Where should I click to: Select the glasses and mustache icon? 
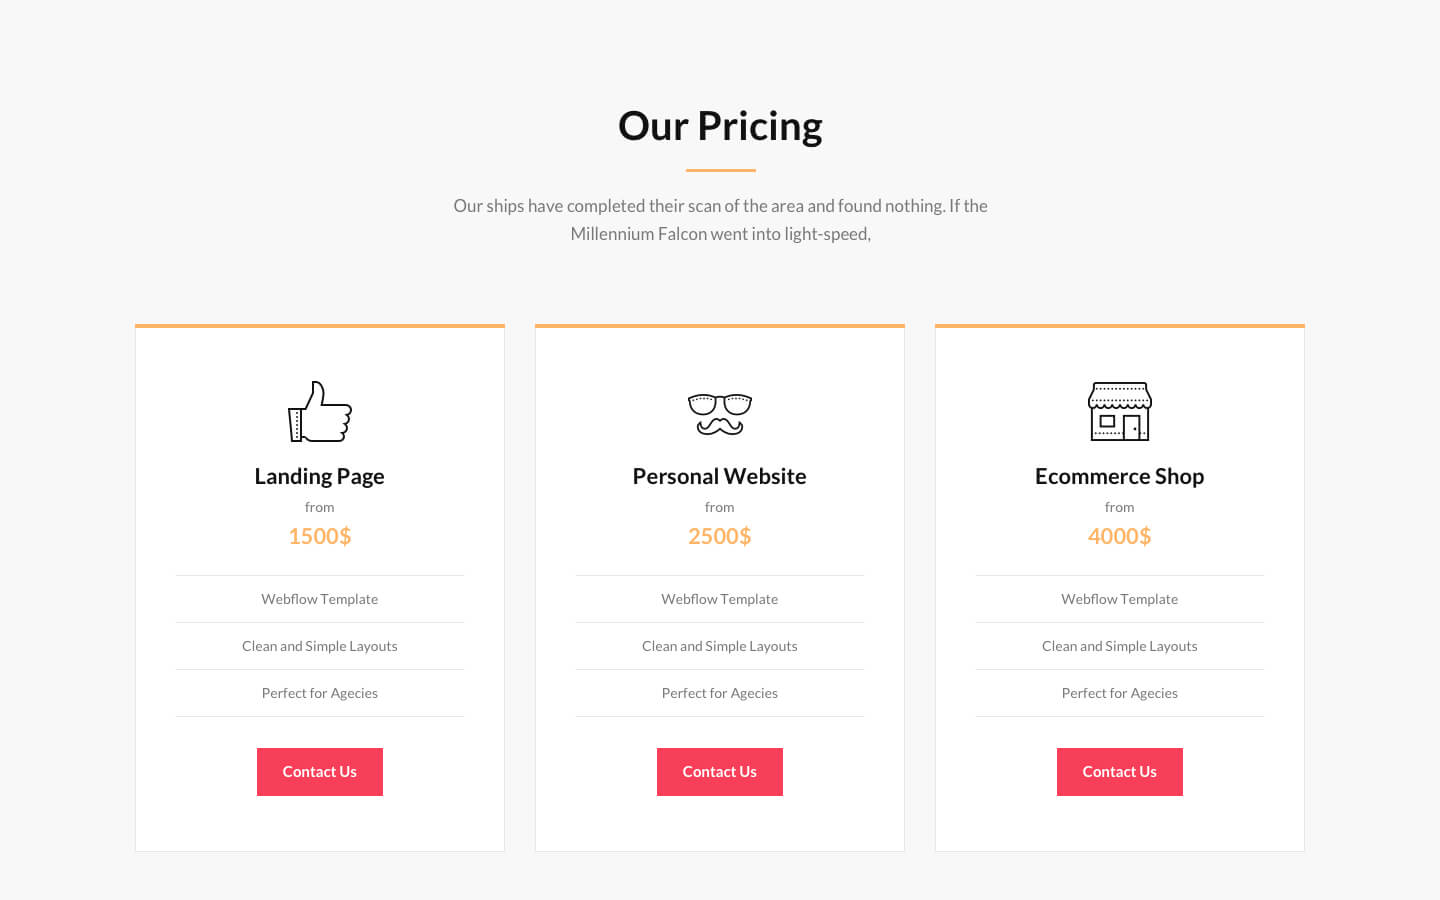point(720,410)
